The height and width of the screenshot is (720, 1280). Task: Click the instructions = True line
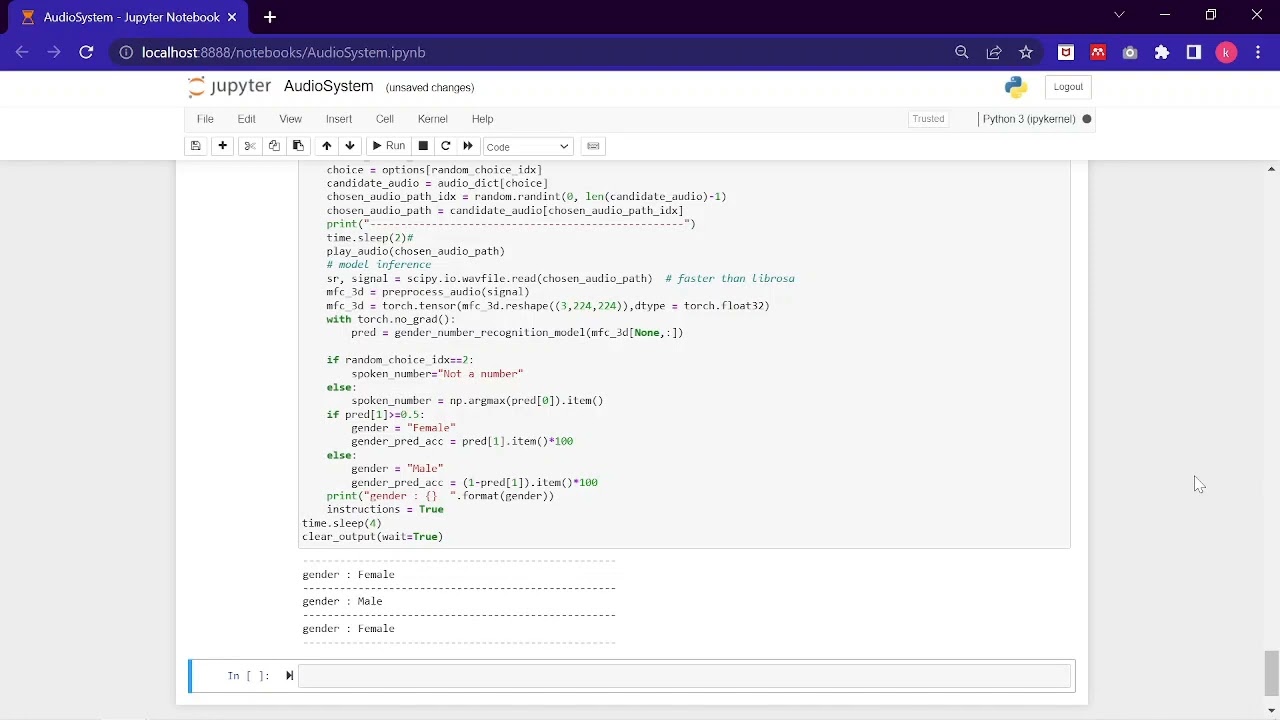click(385, 510)
